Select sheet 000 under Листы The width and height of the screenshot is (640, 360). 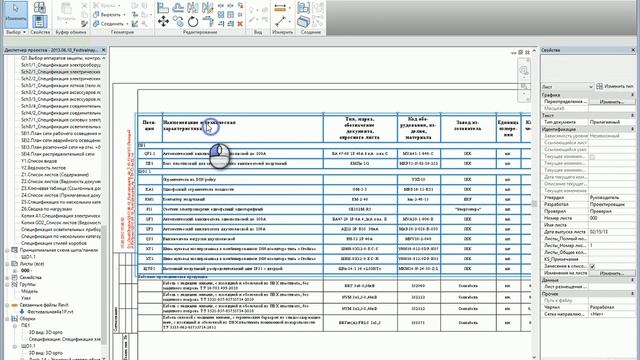[x=26, y=271]
